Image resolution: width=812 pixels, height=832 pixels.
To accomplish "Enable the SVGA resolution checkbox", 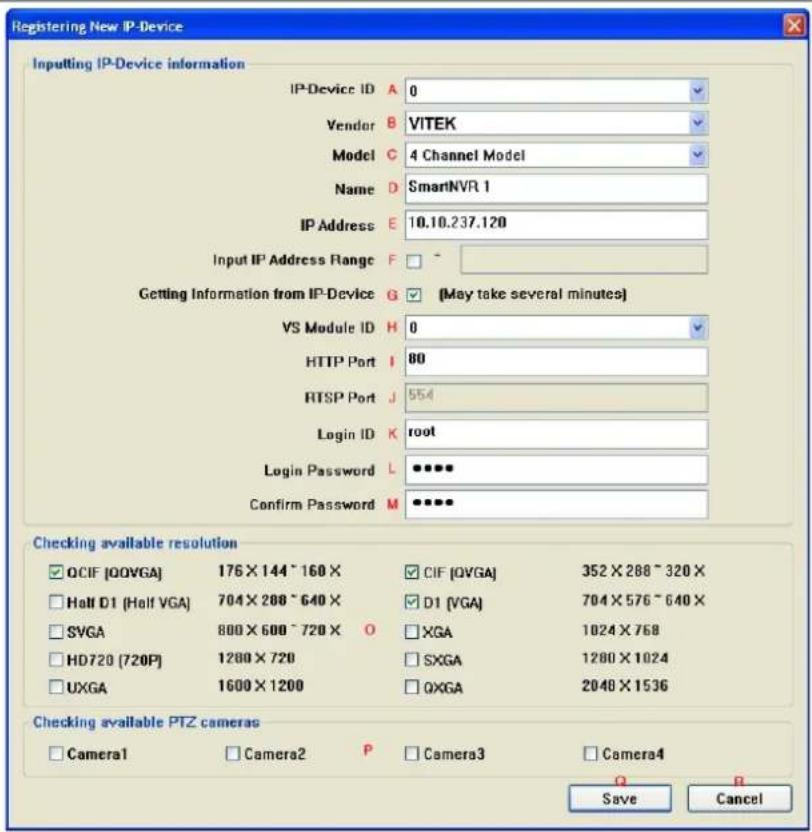I will coord(56,631).
